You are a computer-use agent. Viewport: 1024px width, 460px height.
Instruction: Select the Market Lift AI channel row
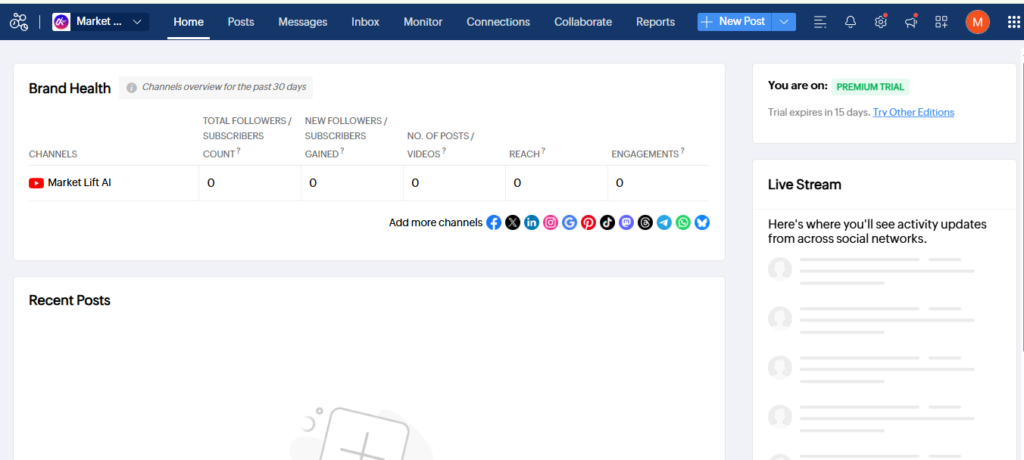[x=369, y=183]
